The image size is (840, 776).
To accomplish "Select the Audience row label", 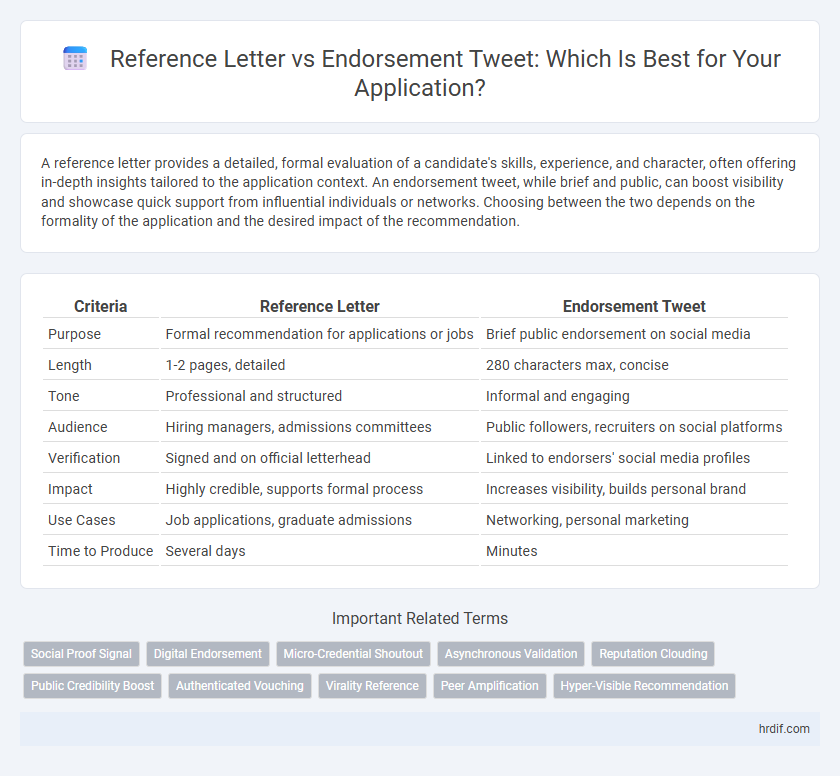I will (78, 427).
